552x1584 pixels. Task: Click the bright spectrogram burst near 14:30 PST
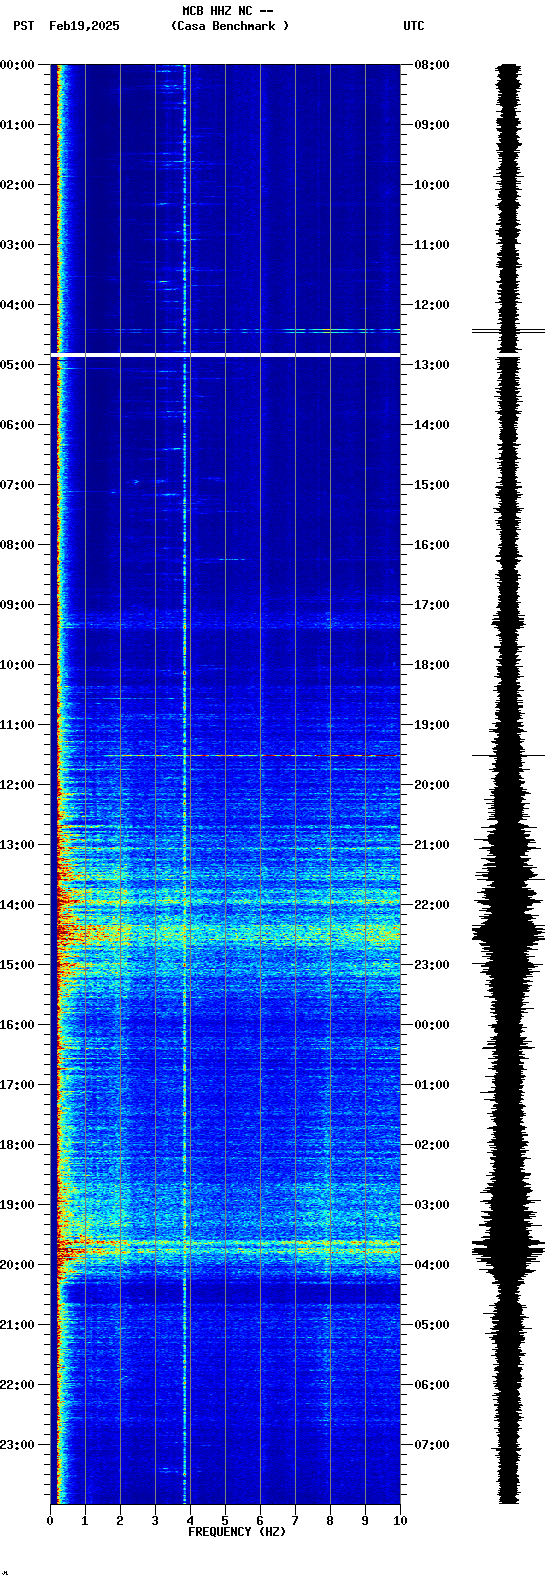pyautogui.click(x=225, y=934)
